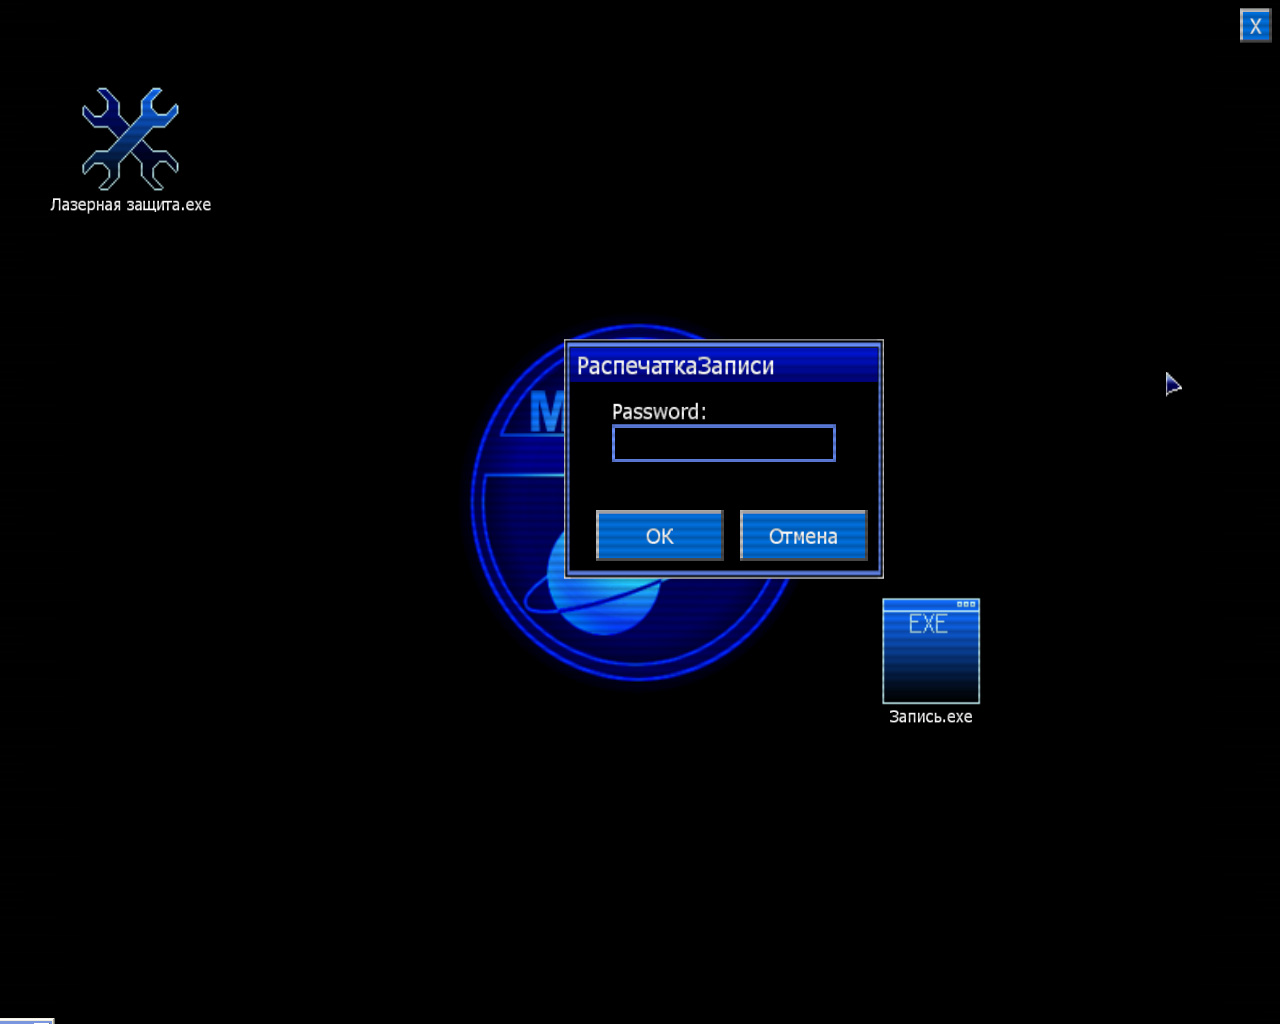Click the РаспечаткаЗаписи dialog title bar
The width and height of the screenshot is (1280, 1024).
click(x=724, y=365)
